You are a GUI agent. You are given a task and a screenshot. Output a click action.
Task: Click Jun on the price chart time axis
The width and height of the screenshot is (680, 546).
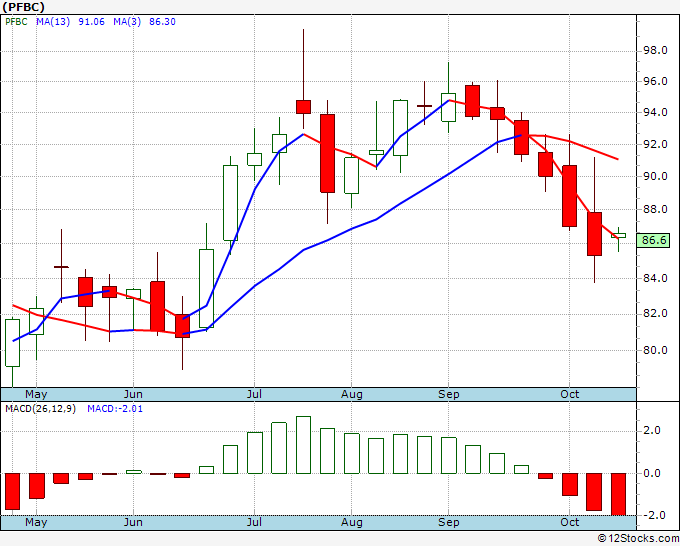(133, 394)
